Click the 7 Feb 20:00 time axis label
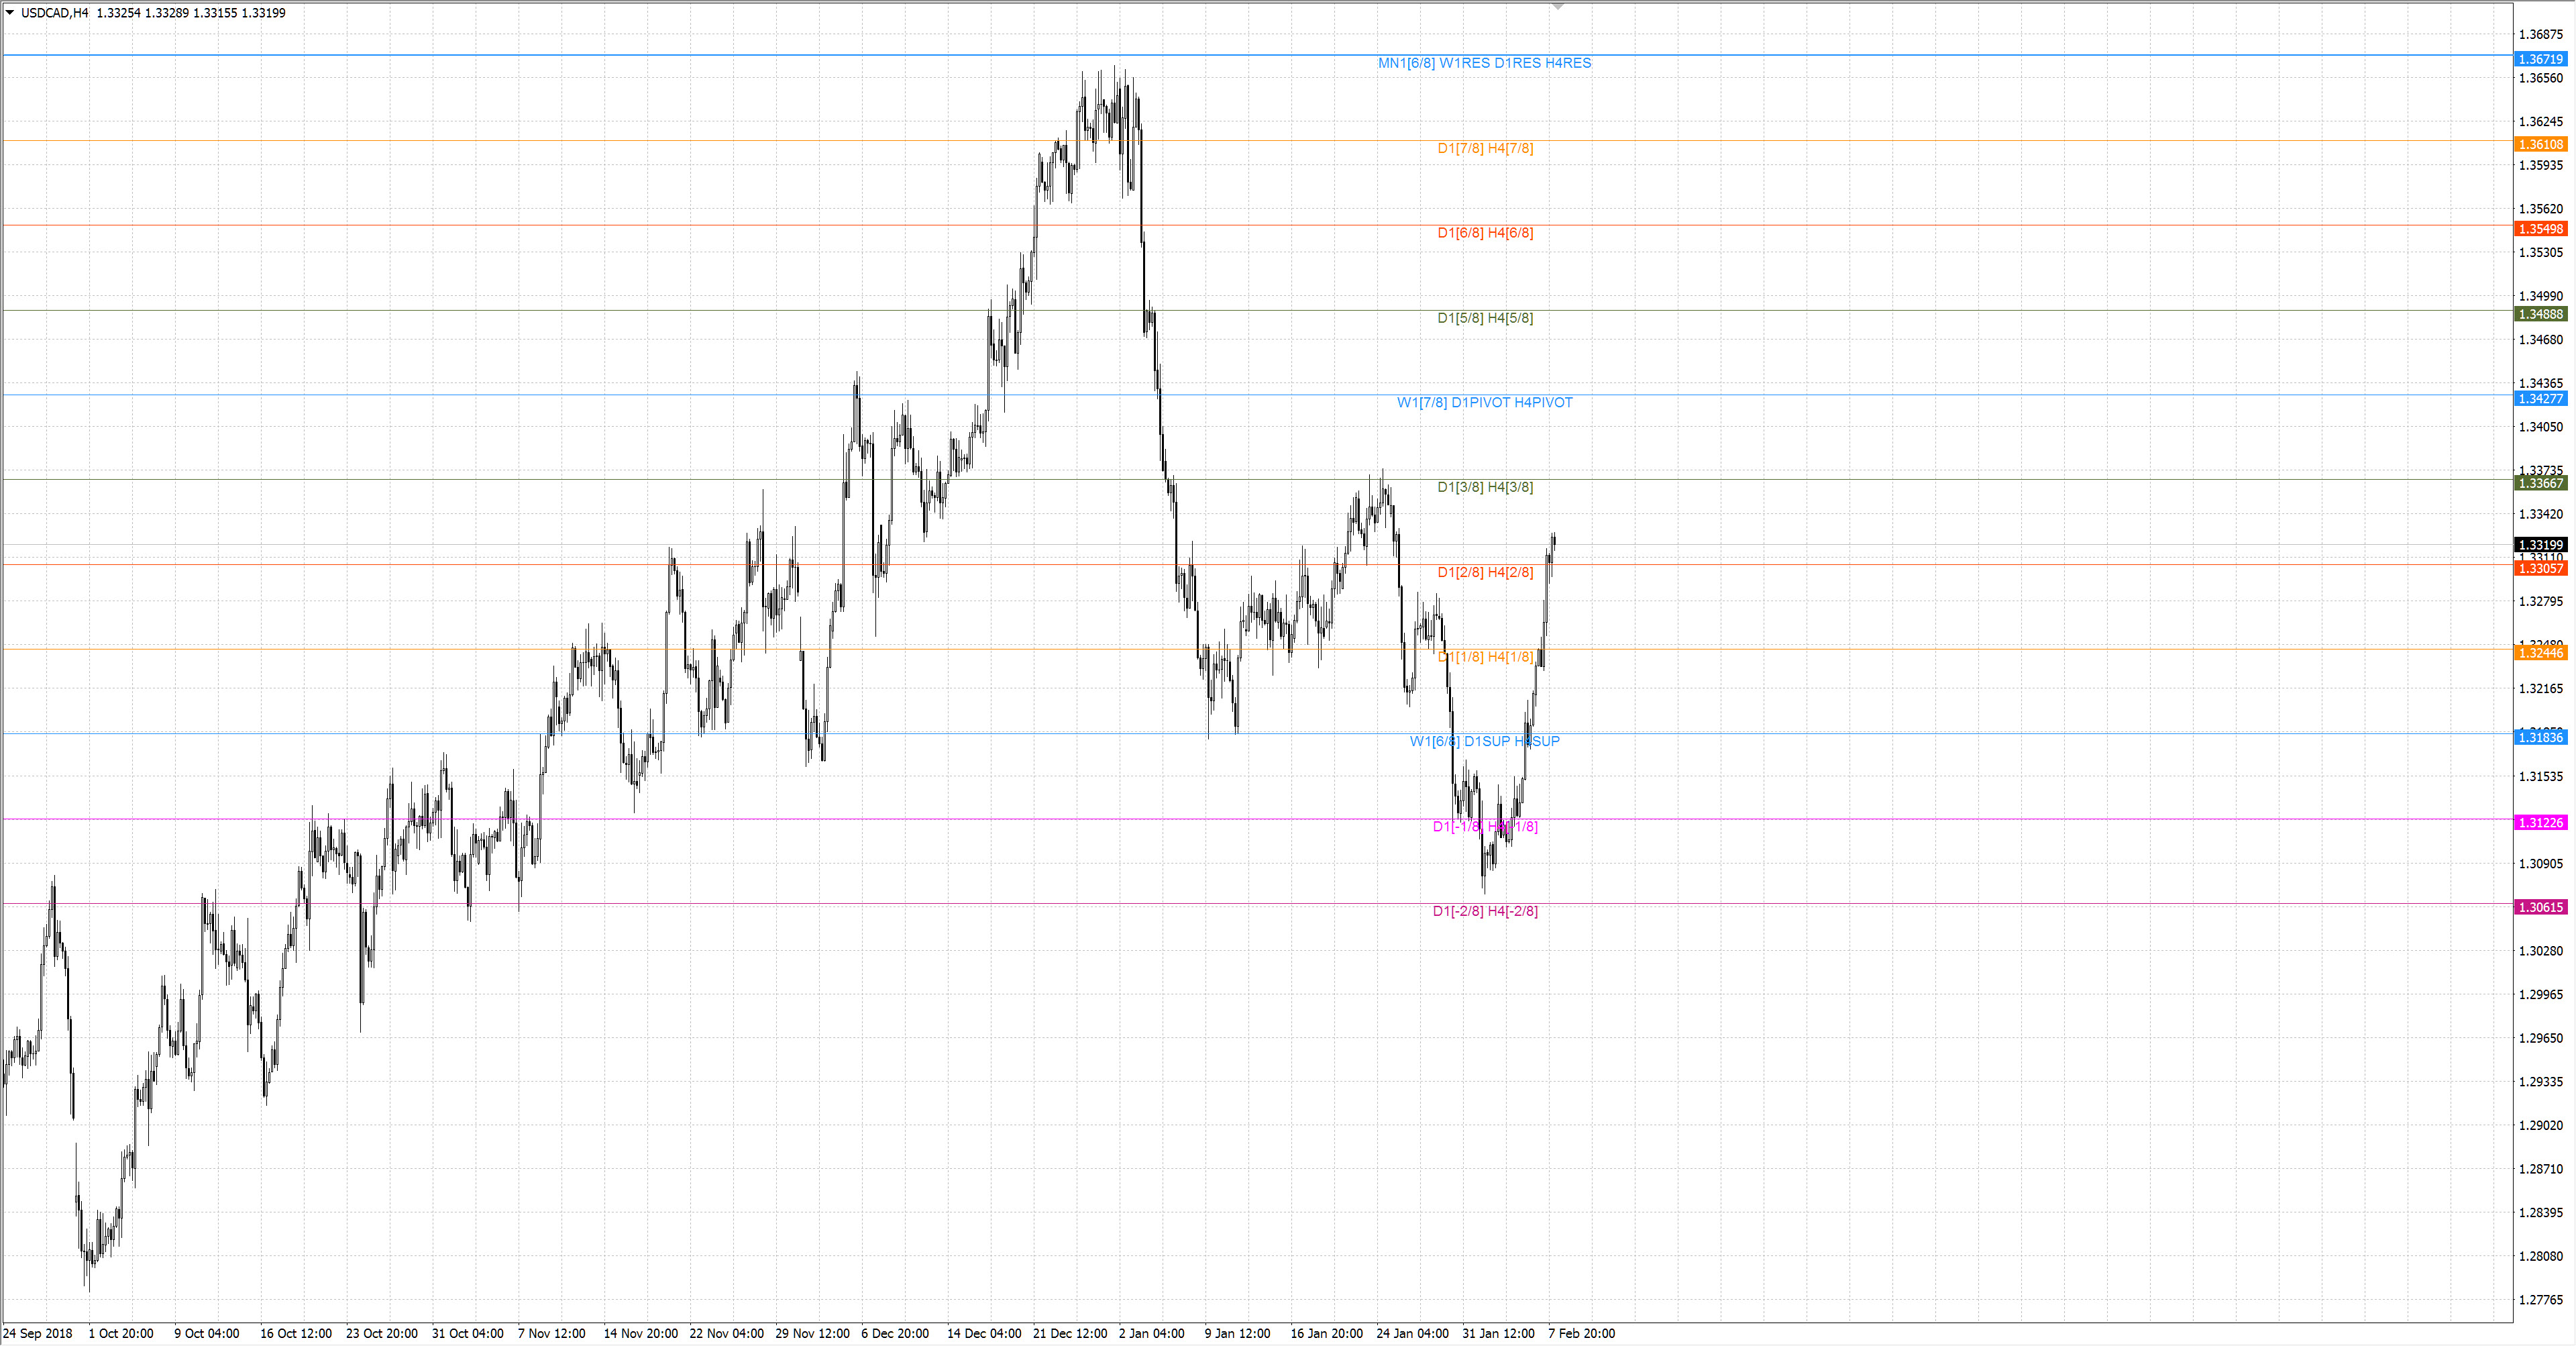2576x1346 pixels. (1581, 1333)
